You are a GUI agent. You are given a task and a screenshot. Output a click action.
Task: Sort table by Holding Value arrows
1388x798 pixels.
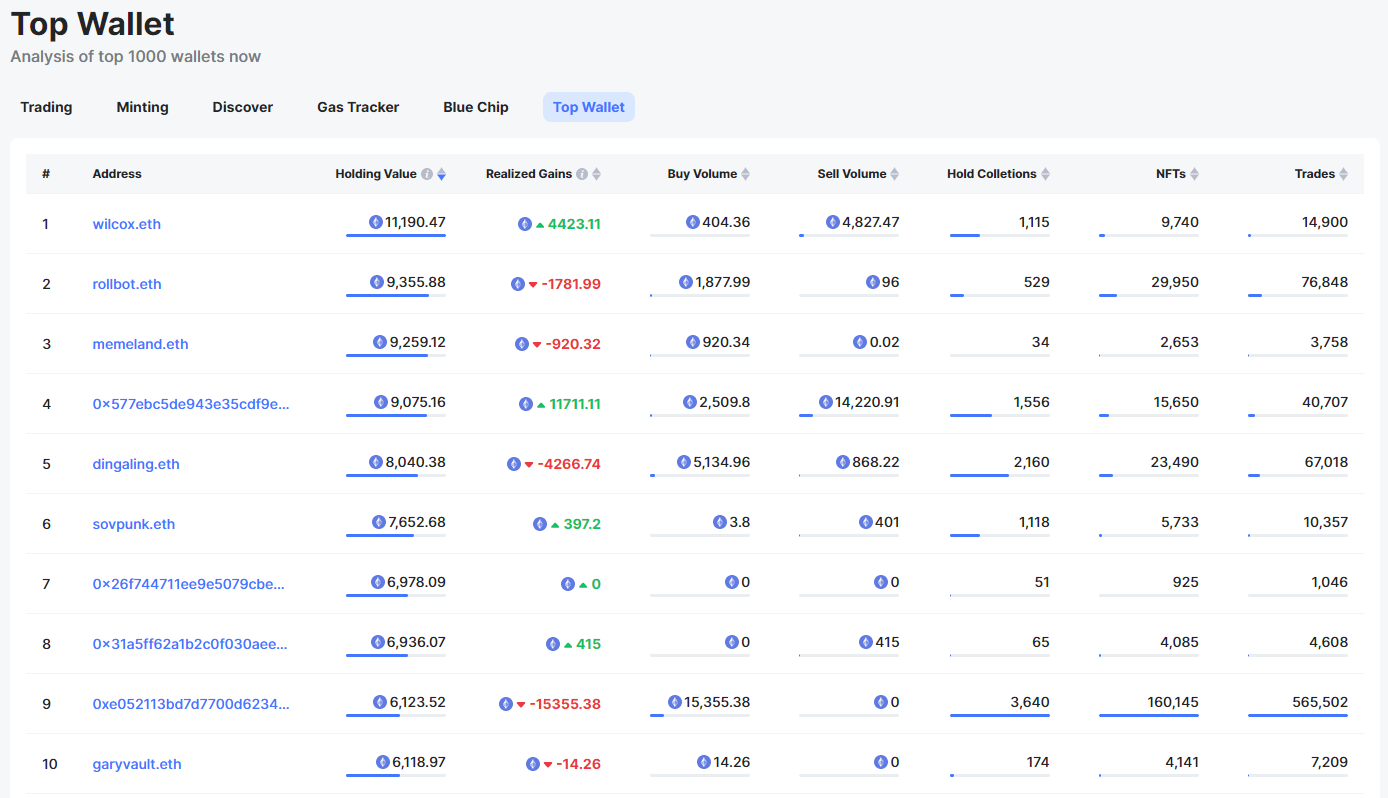click(442, 174)
